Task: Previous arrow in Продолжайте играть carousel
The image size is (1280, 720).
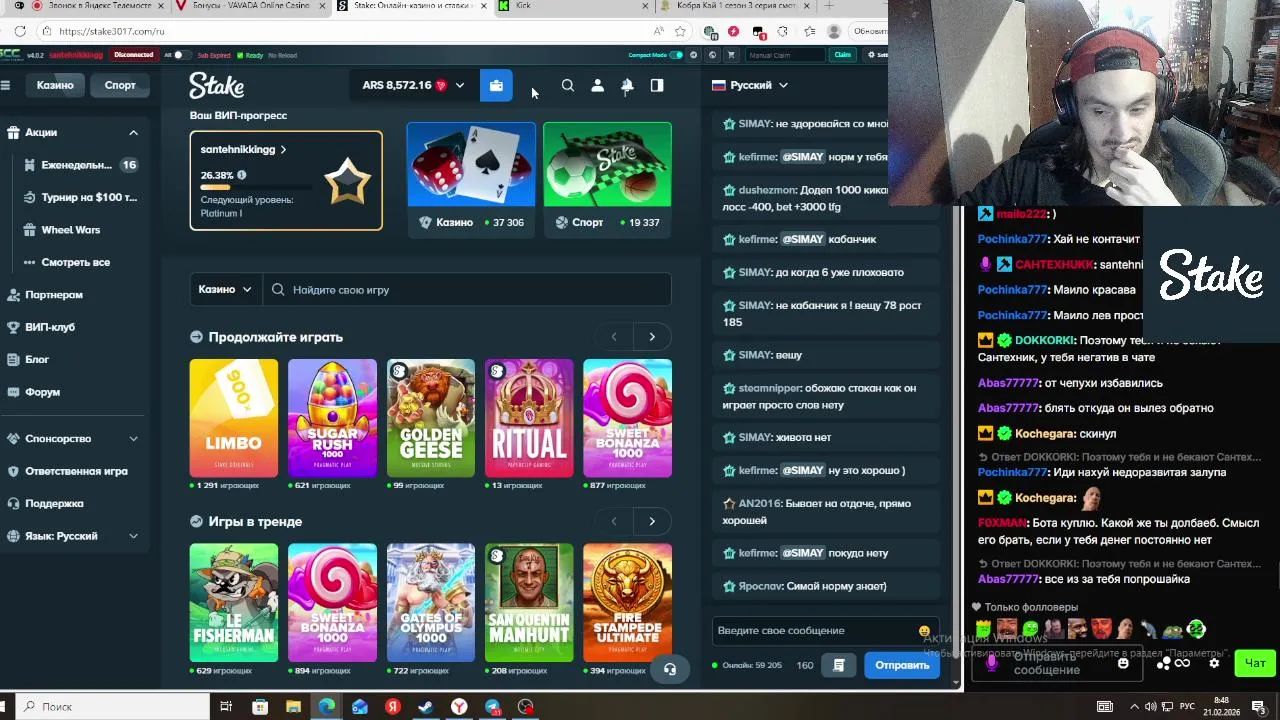Action: 614,337
